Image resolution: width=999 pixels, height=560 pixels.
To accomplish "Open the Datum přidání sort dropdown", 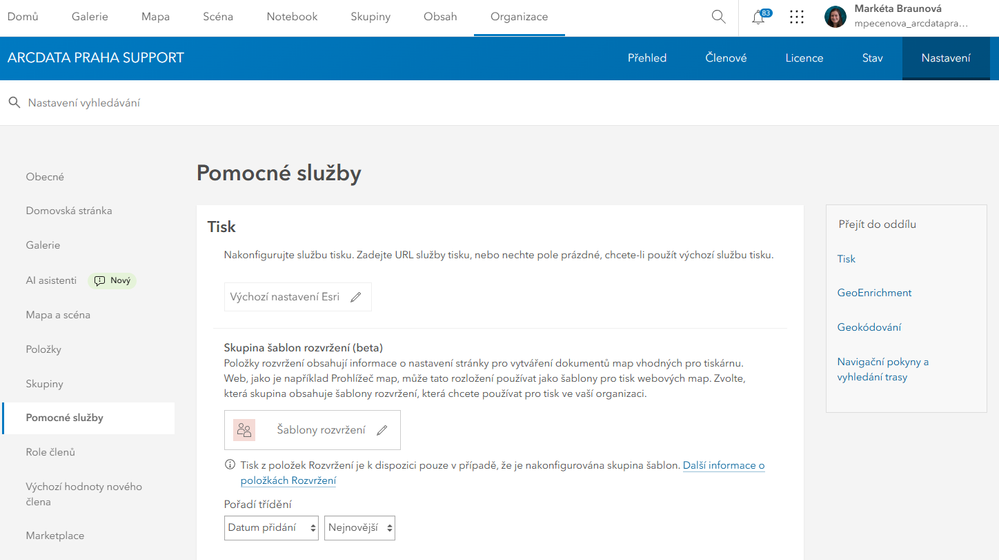I will point(271,527).
